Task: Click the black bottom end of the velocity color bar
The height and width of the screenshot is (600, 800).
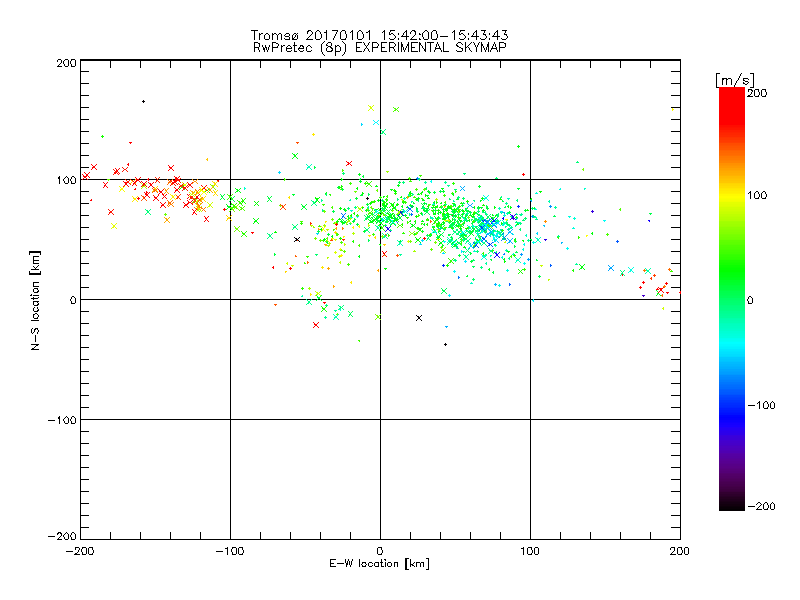Action: tap(732, 504)
